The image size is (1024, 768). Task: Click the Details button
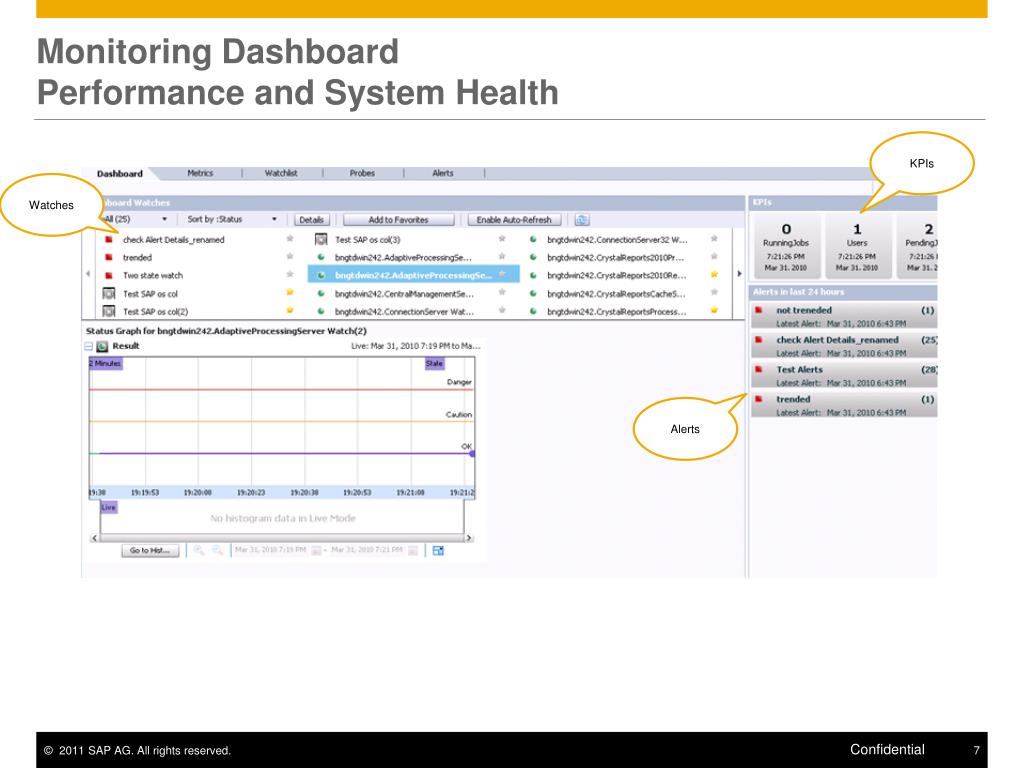pos(312,220)
